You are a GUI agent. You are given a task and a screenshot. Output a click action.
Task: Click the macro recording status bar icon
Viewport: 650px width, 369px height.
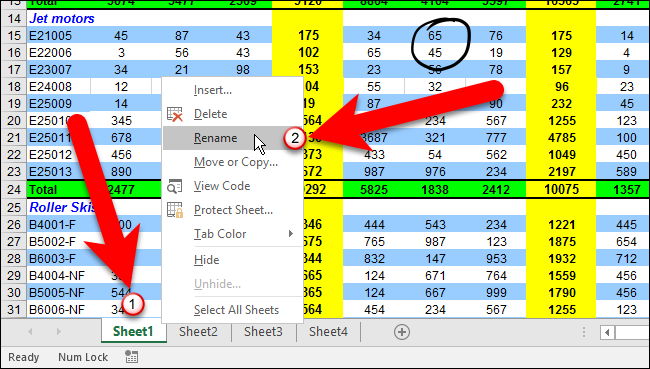point(131,357)
